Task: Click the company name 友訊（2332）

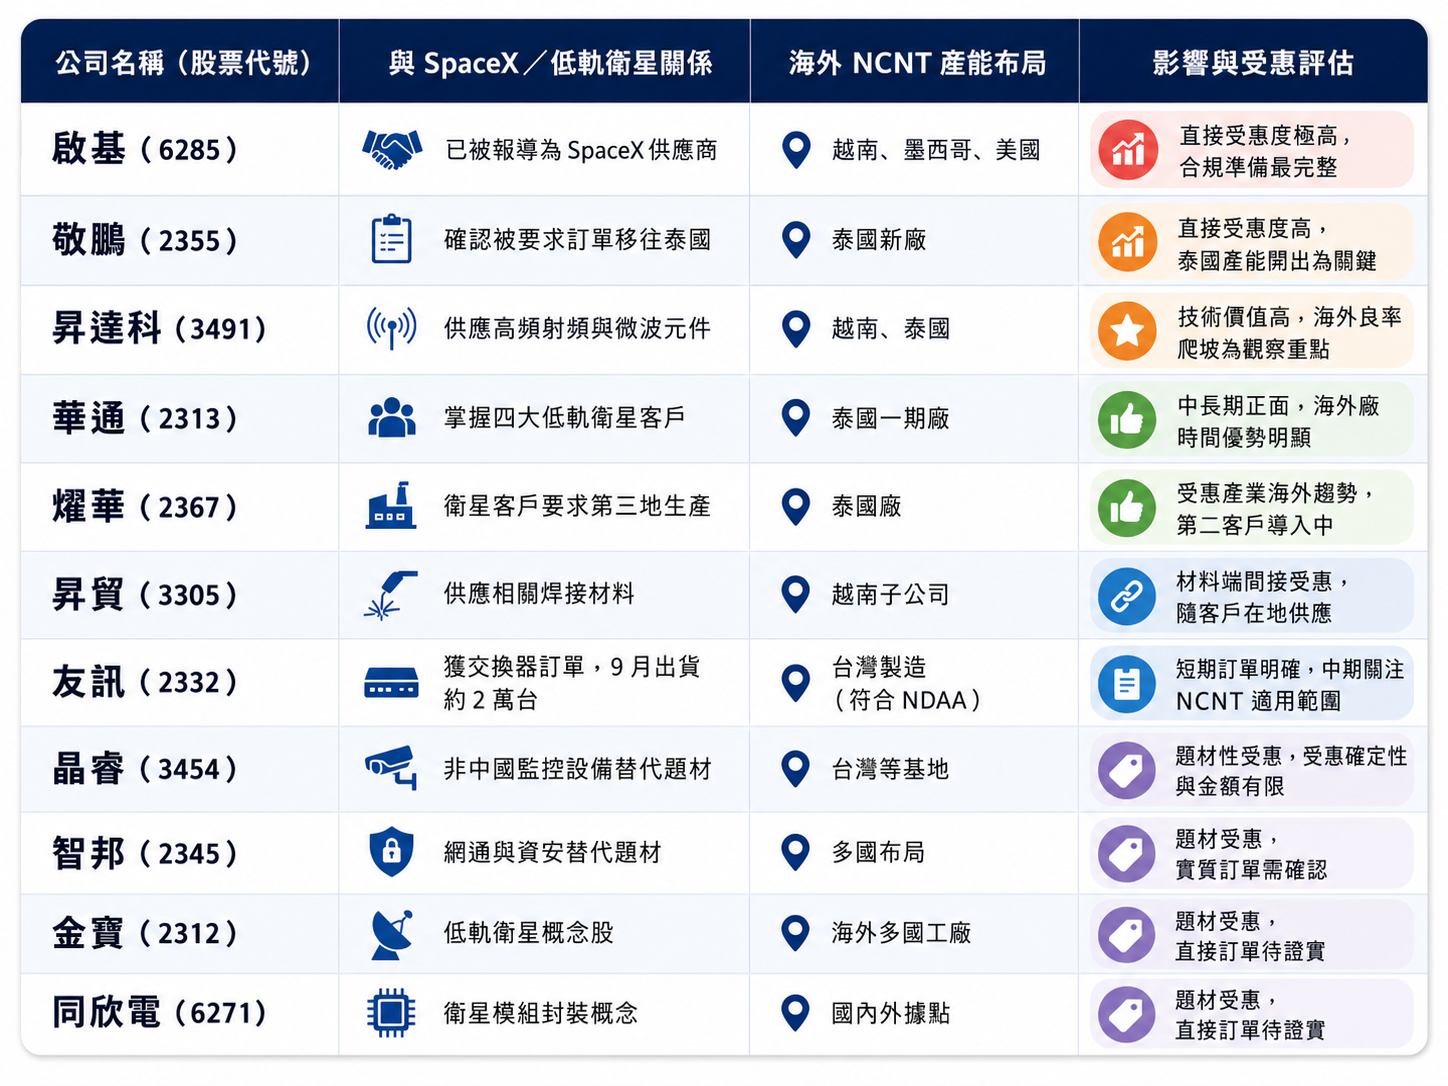Action: 146,683
